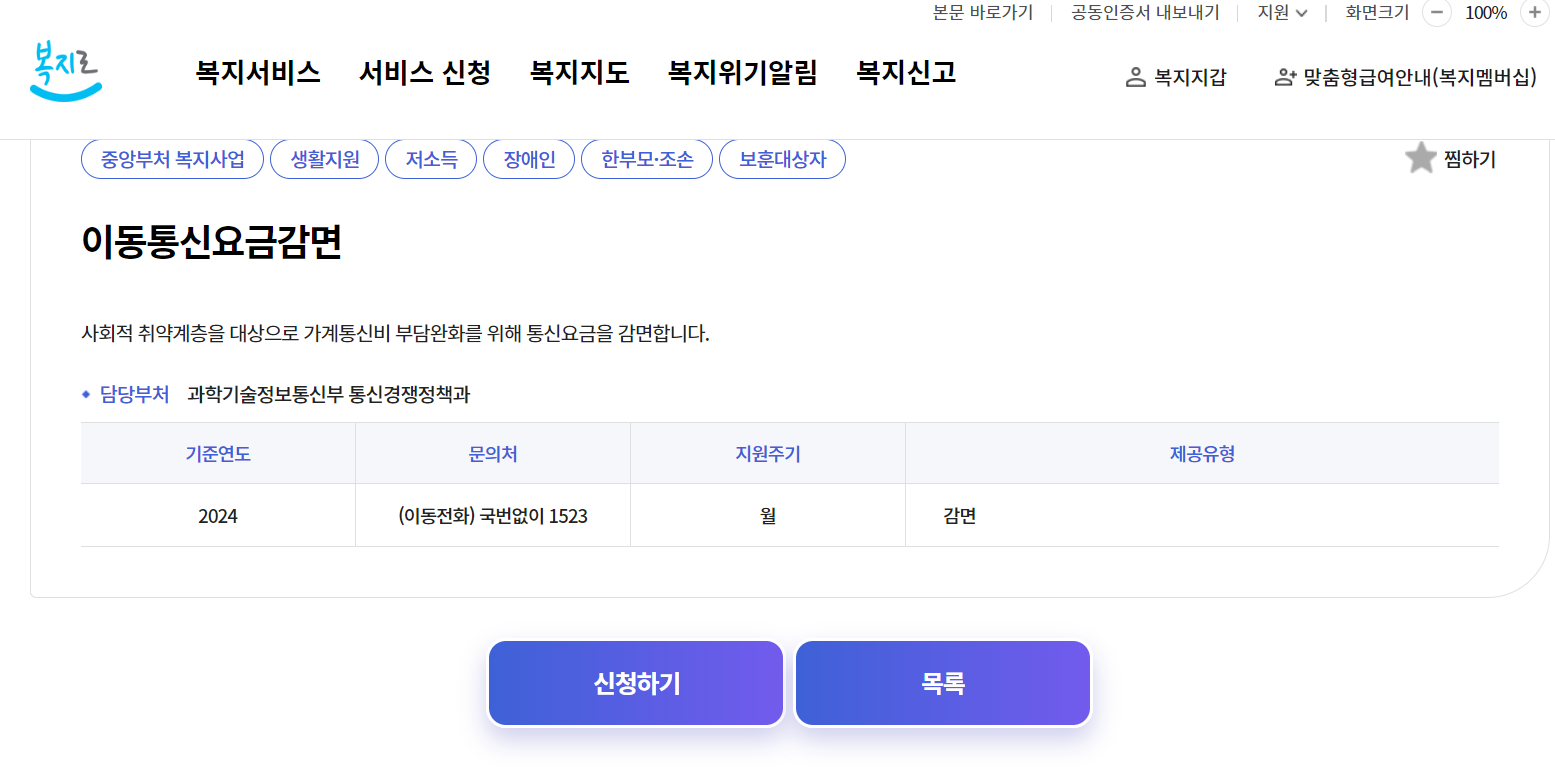Open the 복지위기알림 menu
The image size is (1555, 767).
[741, 72]
